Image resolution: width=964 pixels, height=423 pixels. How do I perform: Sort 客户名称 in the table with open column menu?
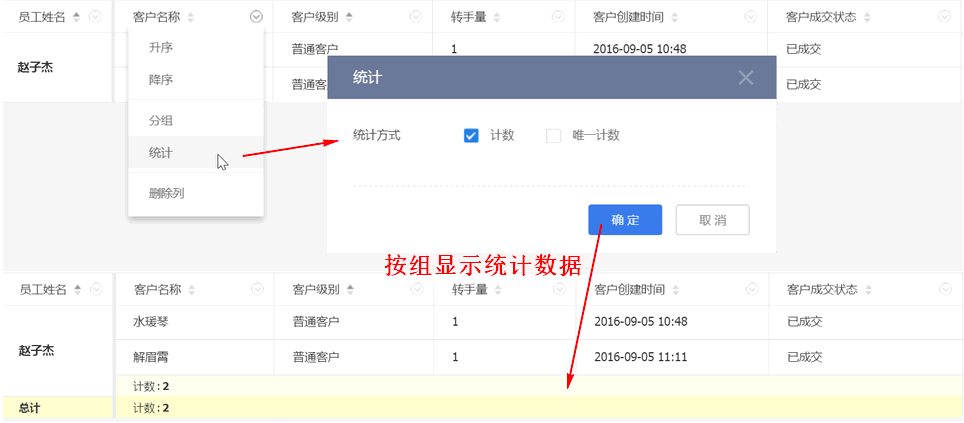coord(191,17)
